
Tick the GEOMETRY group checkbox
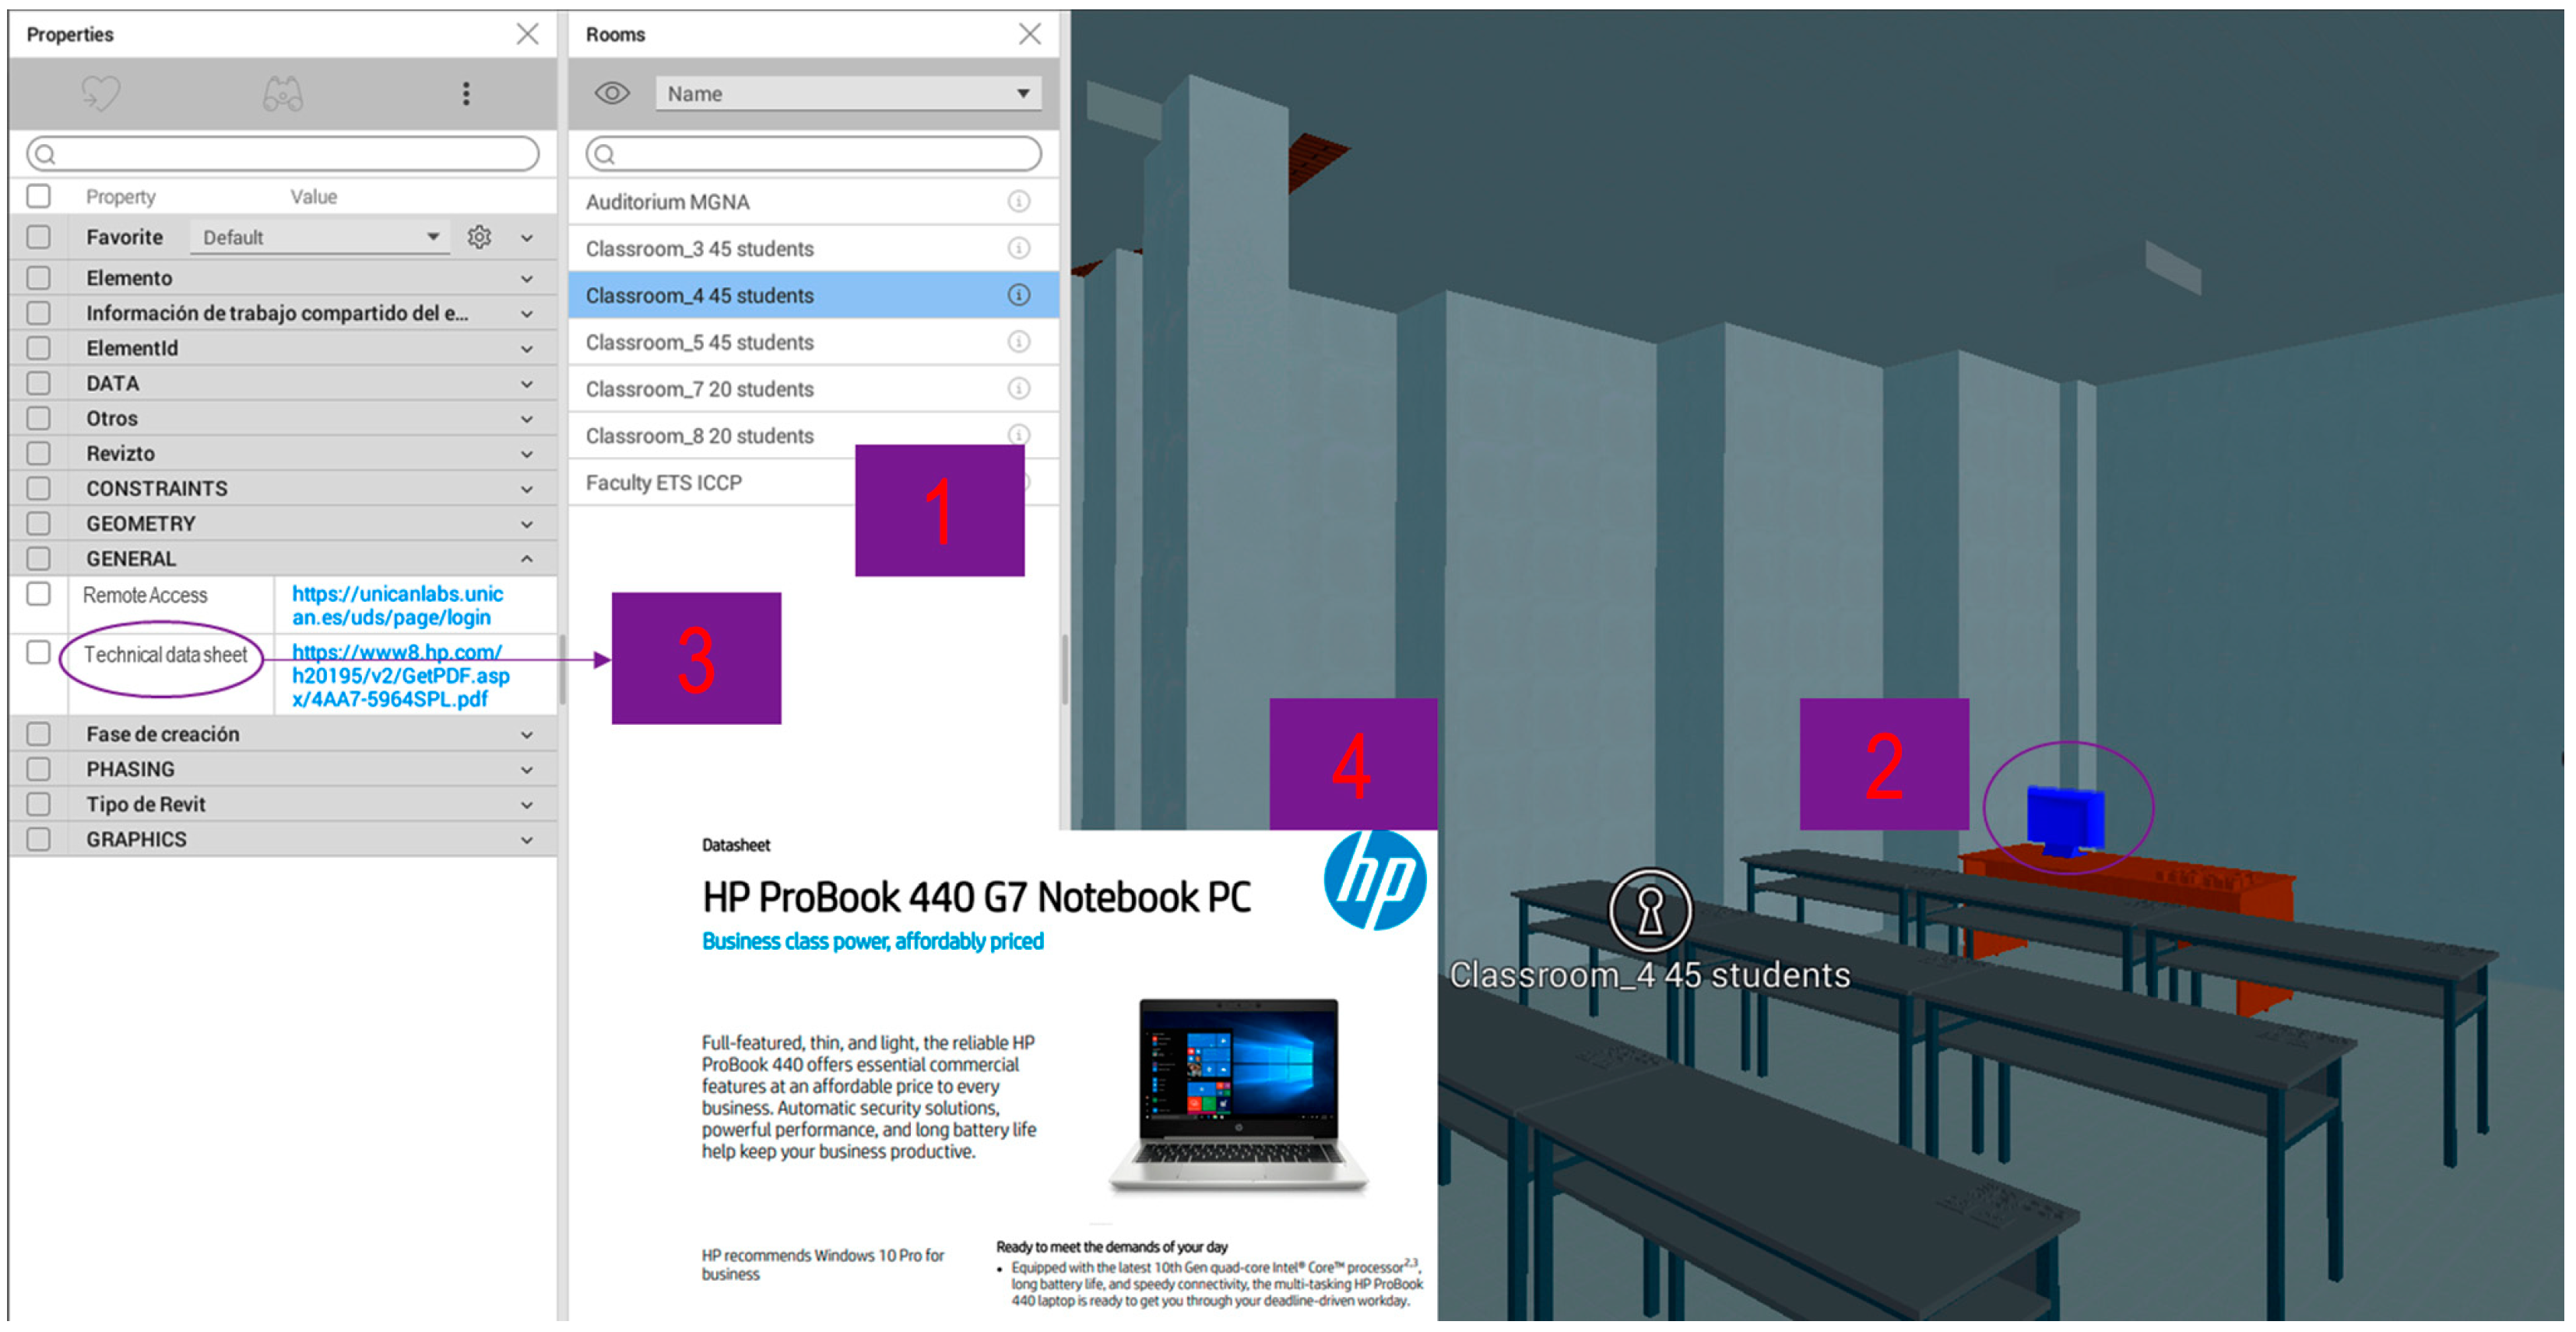pos(38,524)
